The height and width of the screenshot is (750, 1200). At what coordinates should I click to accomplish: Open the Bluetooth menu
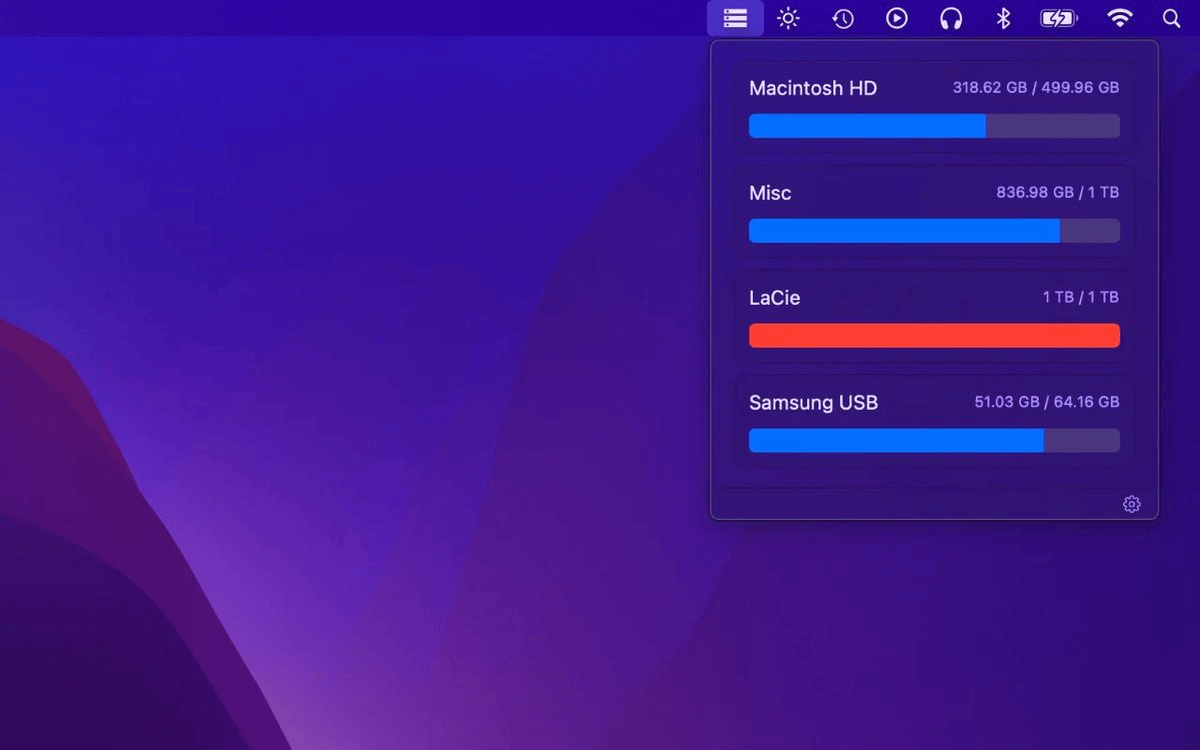pos(1004,18)
